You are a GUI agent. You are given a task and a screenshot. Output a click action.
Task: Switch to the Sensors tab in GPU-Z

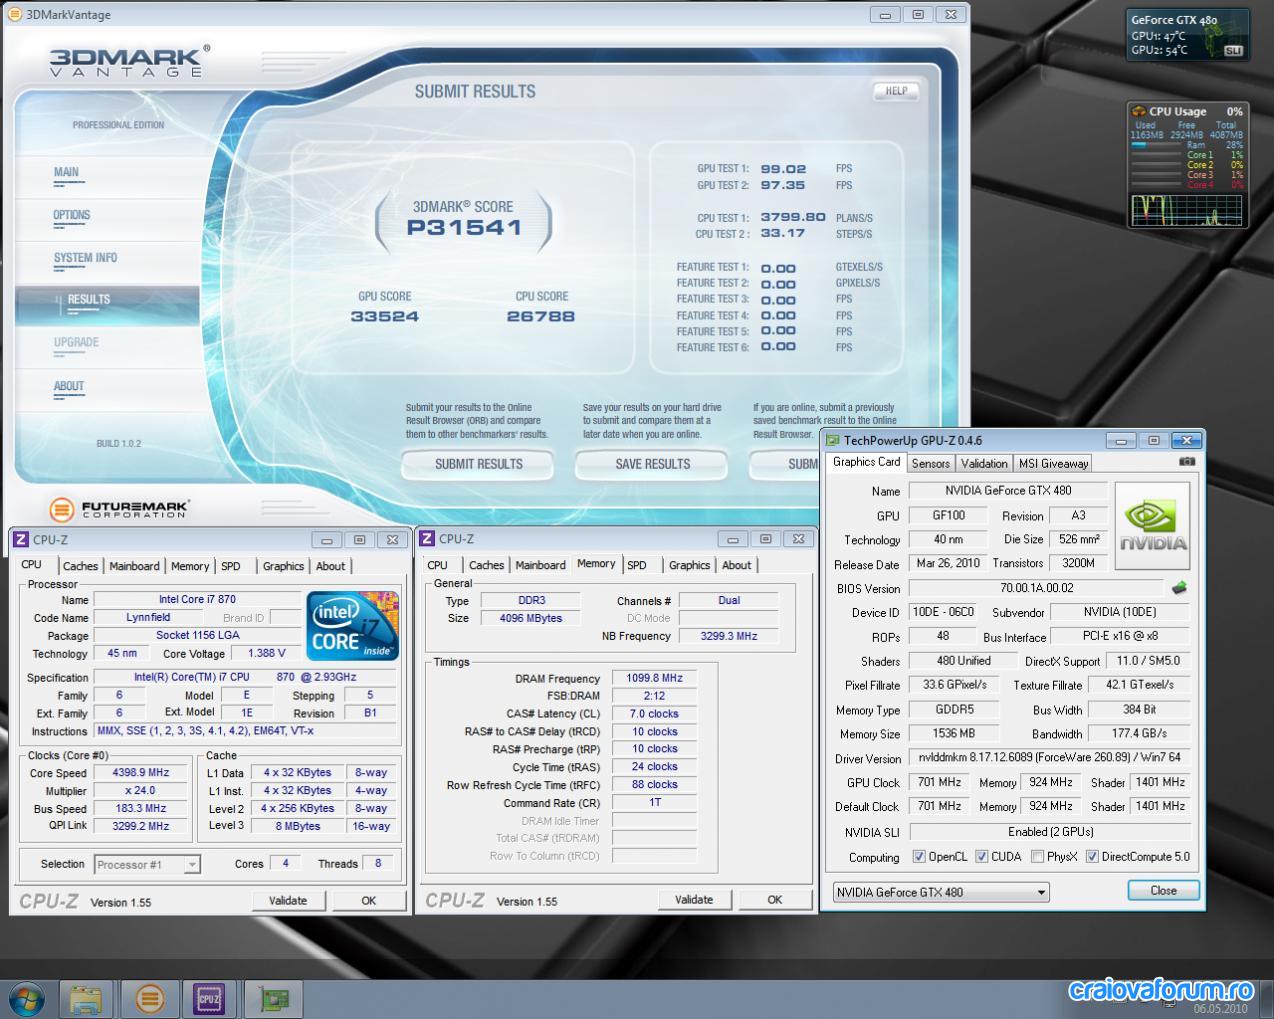tap(930, 463)
